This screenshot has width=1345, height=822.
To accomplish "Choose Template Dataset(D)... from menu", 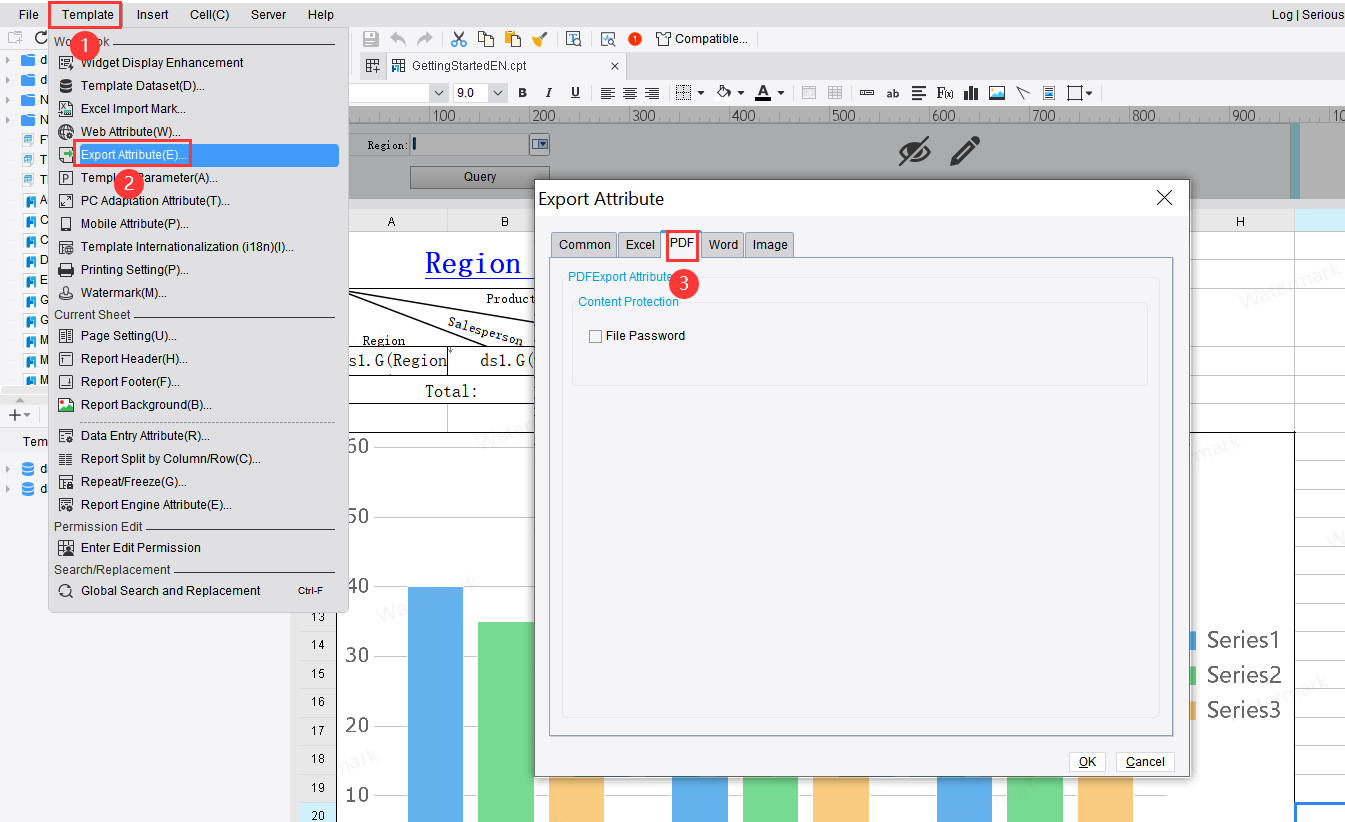I will click(196, 86).
